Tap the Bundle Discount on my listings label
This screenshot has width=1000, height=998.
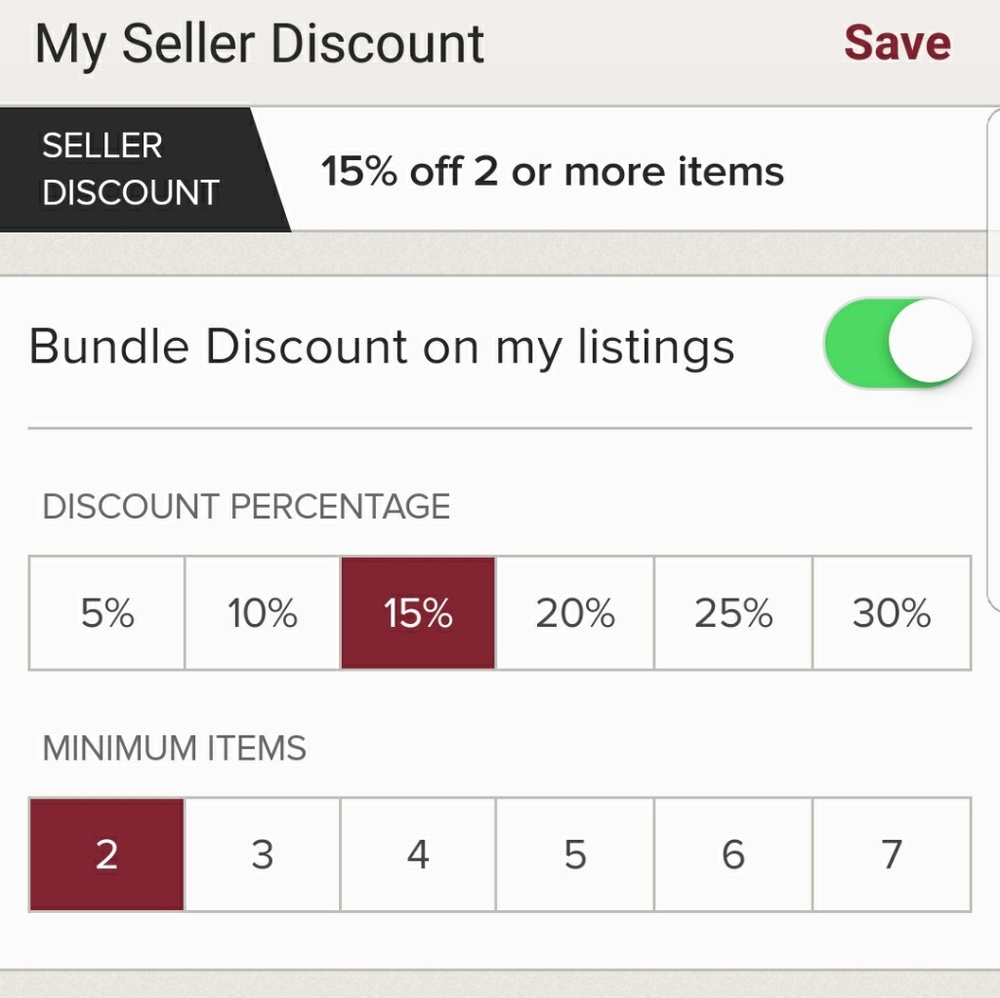382,348
